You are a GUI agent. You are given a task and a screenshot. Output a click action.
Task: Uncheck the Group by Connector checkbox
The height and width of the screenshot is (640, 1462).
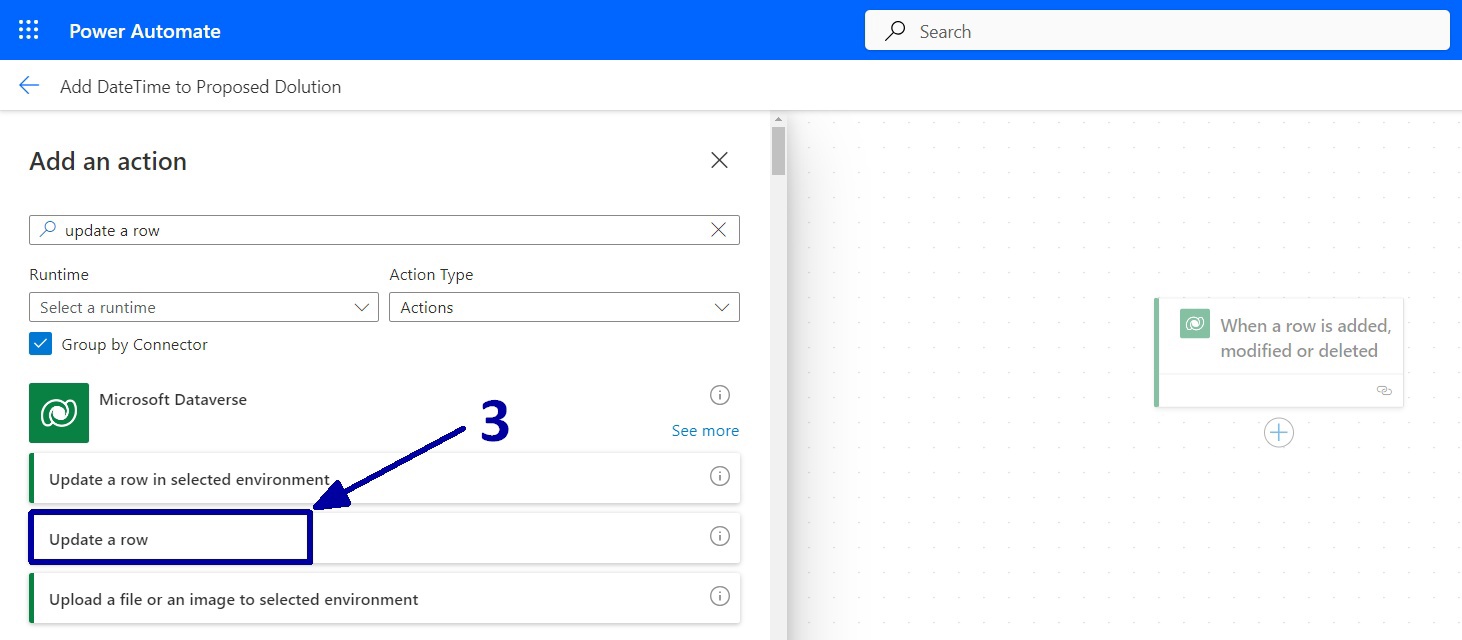40,344
